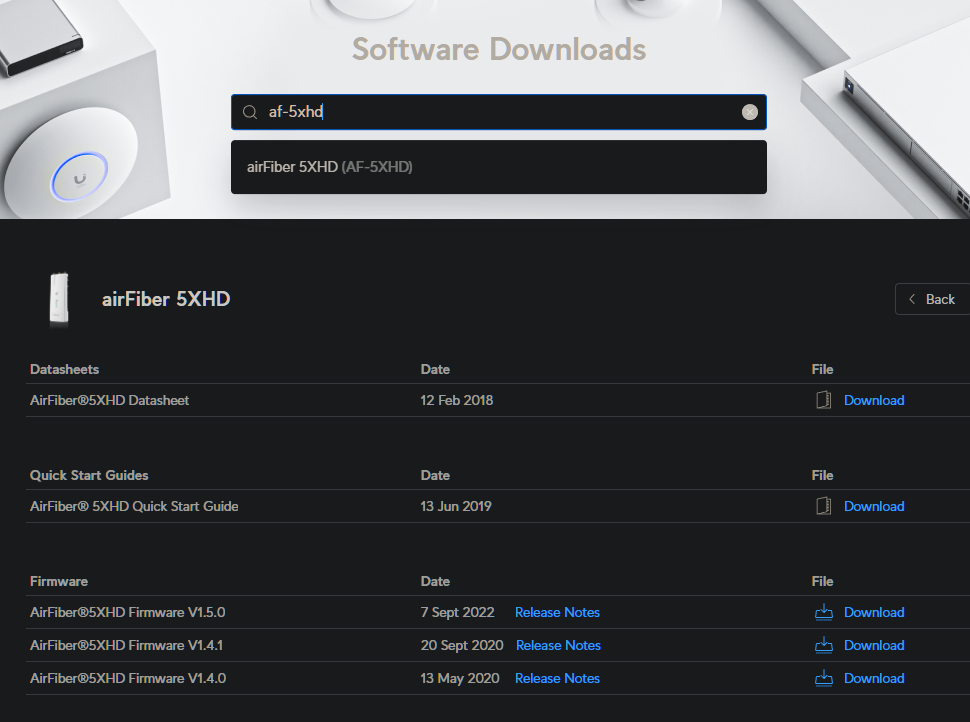This screenshot has width=970, height=722.
Task: Click the airFiber 5XHD product thumbnail
Action: coord(59,299)
